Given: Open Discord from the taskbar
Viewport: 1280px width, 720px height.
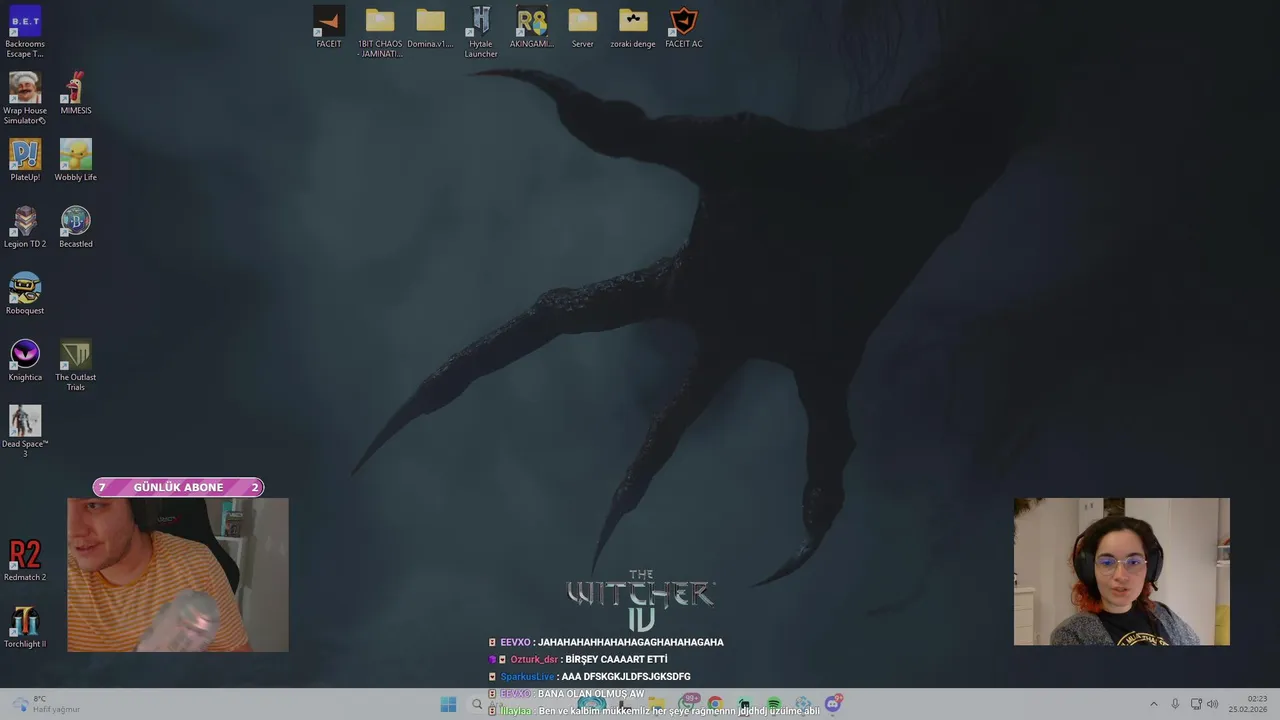Looking at the screenshot, I should pyautogui.click(x=833, y=704).
